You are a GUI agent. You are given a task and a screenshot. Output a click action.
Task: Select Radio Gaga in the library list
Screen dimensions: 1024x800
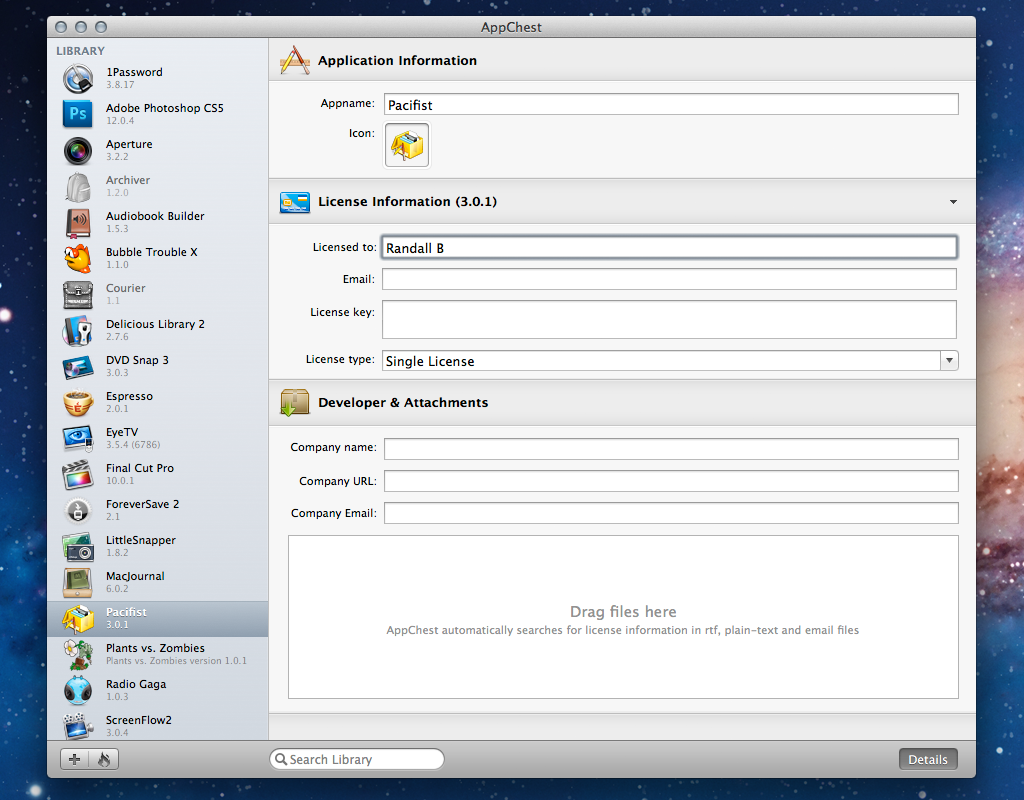click(x=157, y=690)
